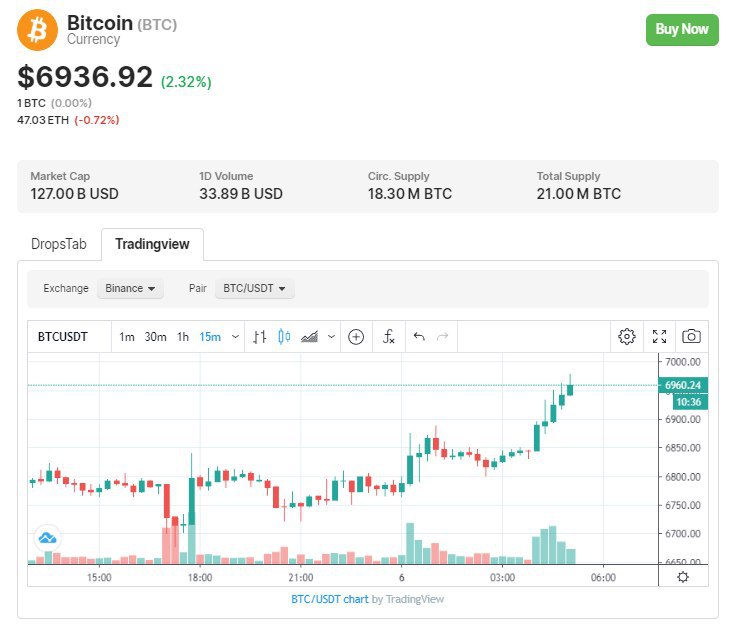Open the compare/add symbol plus icon
The height and width of the screenshot is (634, 734).
click(x=356, y=337)
